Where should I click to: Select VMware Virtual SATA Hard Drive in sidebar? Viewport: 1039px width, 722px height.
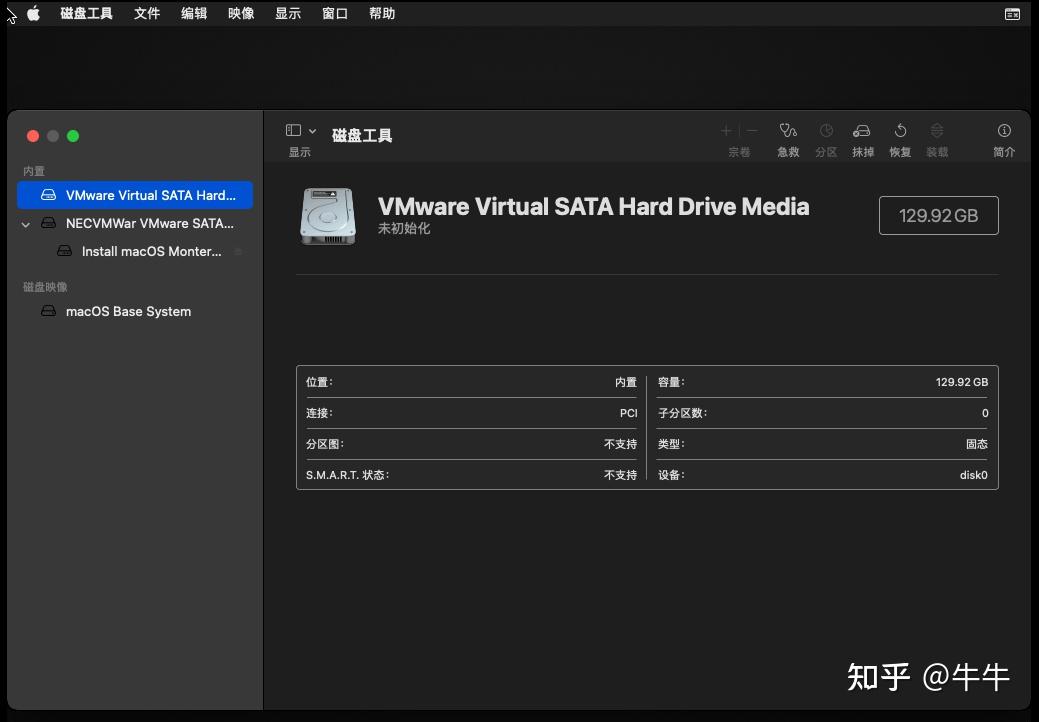(135, 195)
